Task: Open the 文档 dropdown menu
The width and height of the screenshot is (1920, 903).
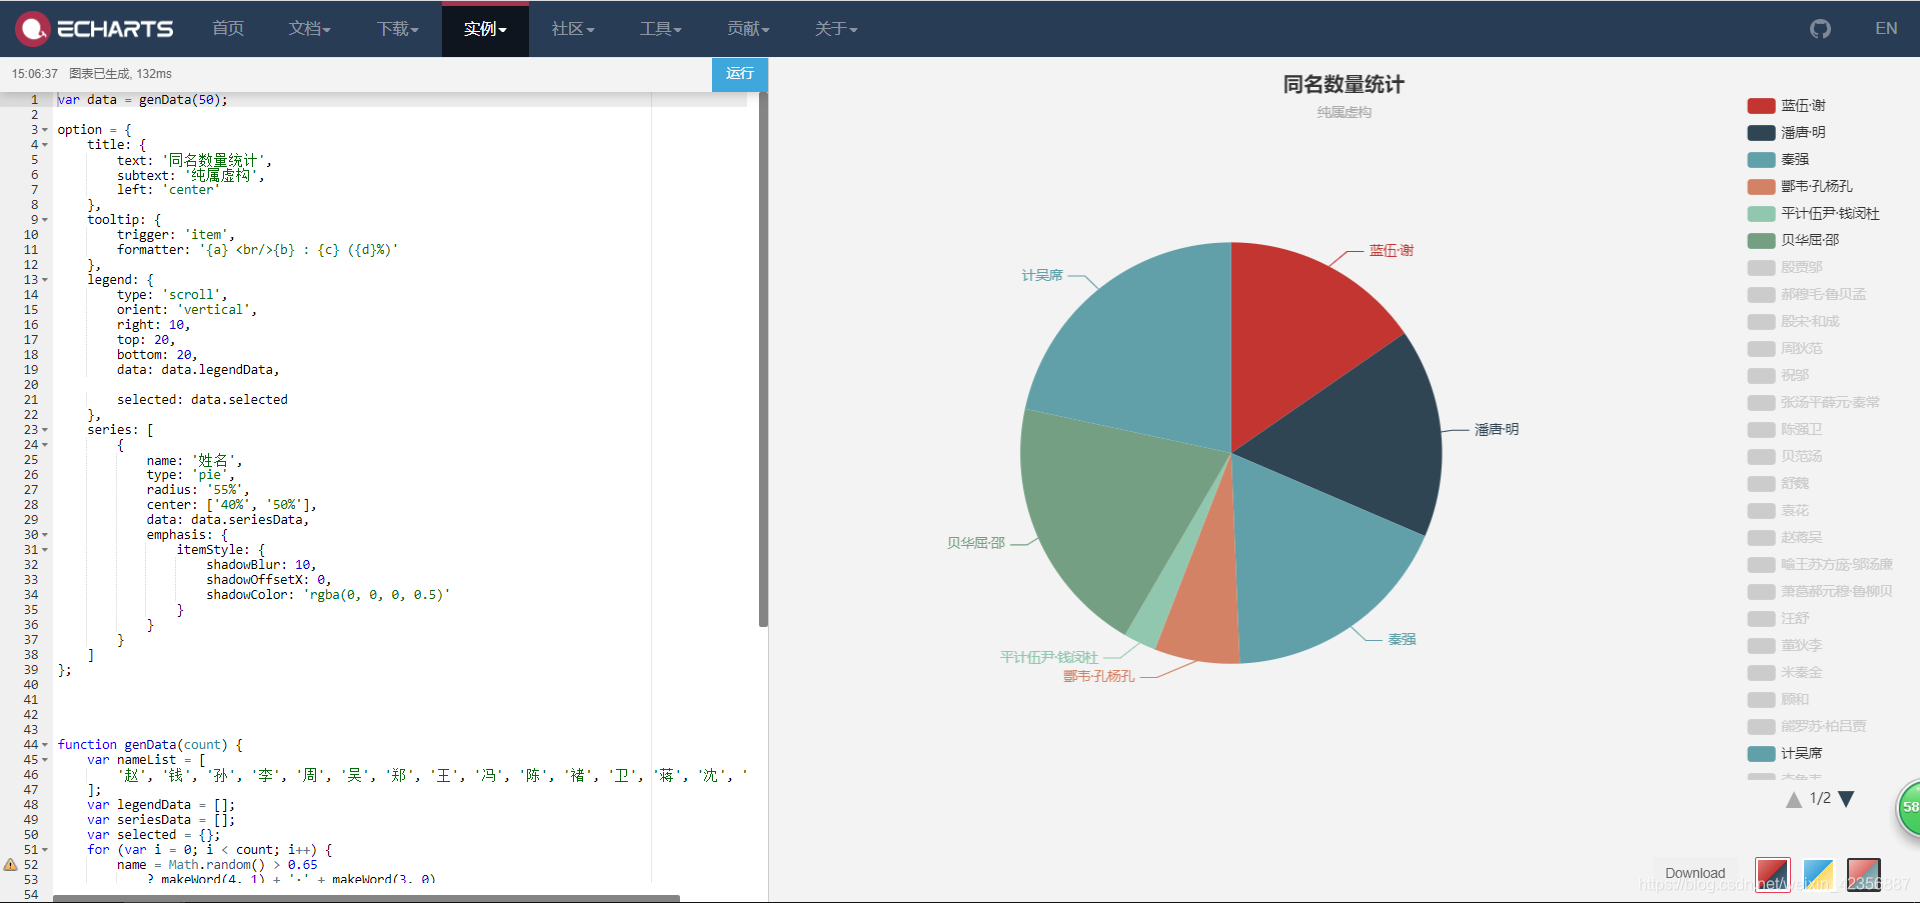Action: pos(310,29)
